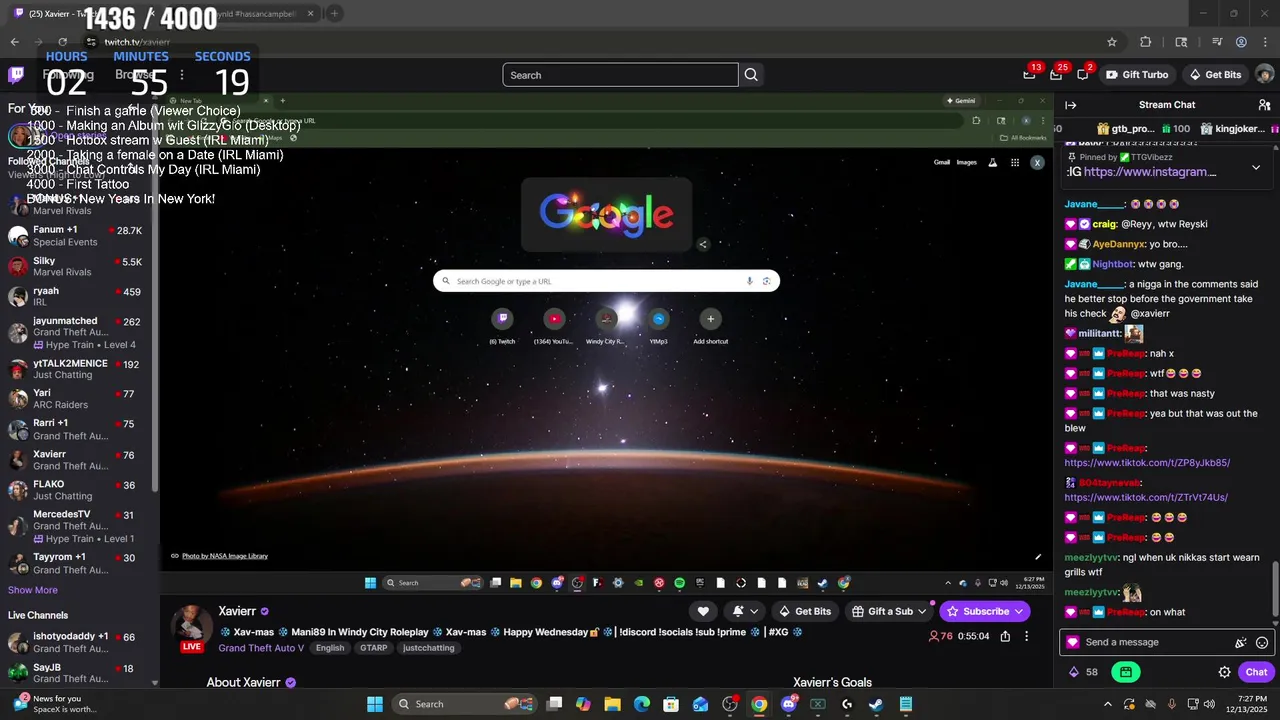Click the Twitch search input field

[x=620, y=75]
